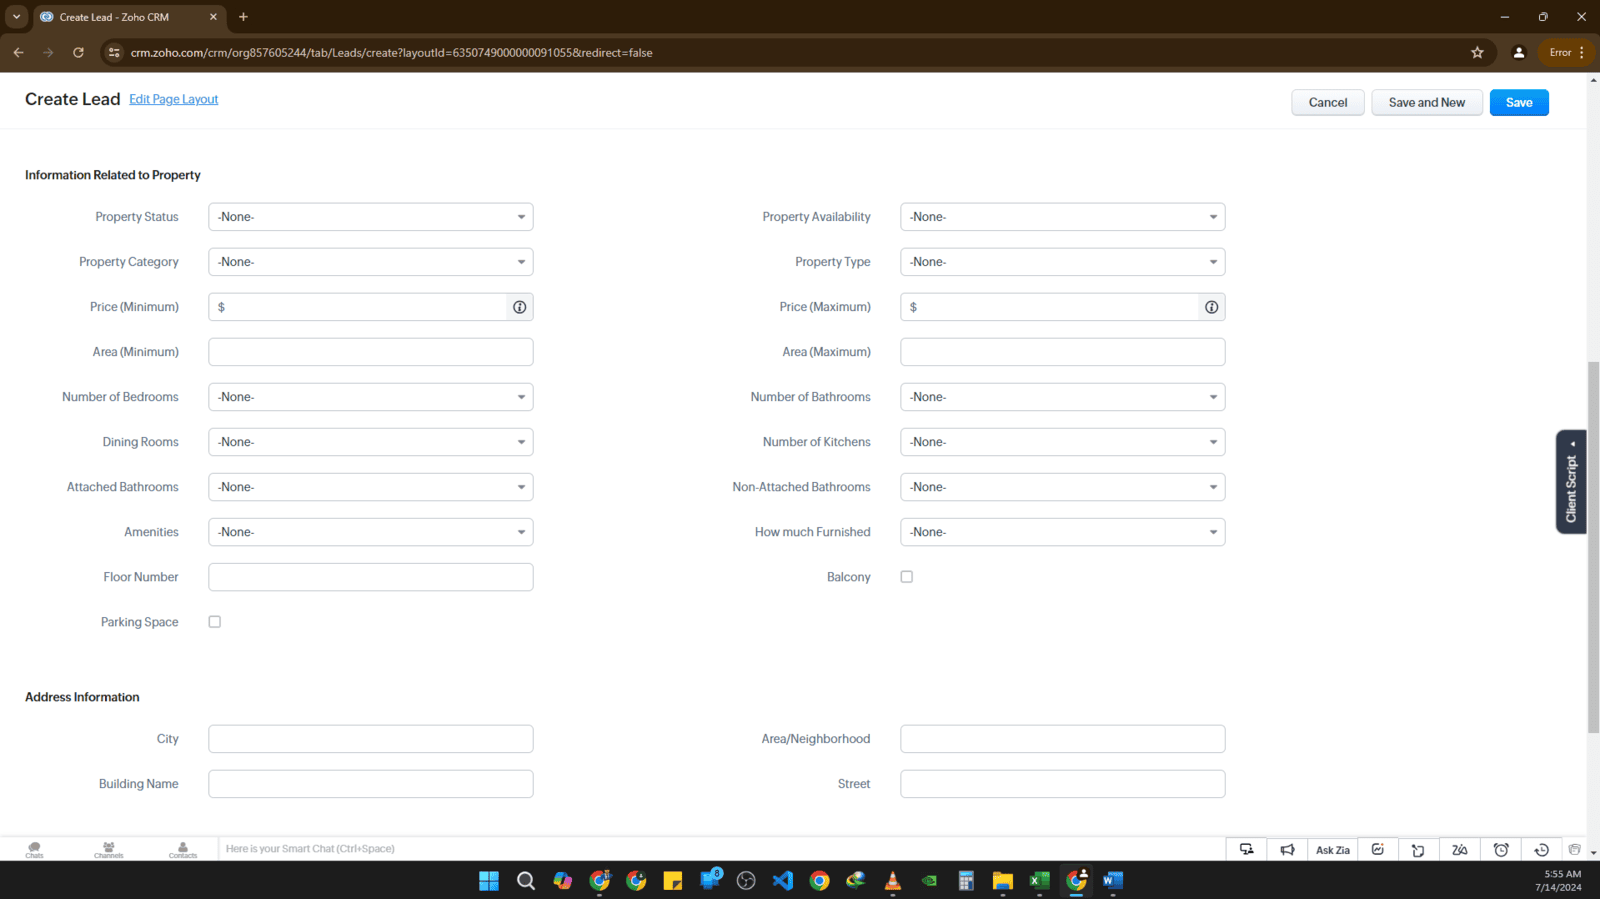Open the Contacts panel icon

(183, 849)
